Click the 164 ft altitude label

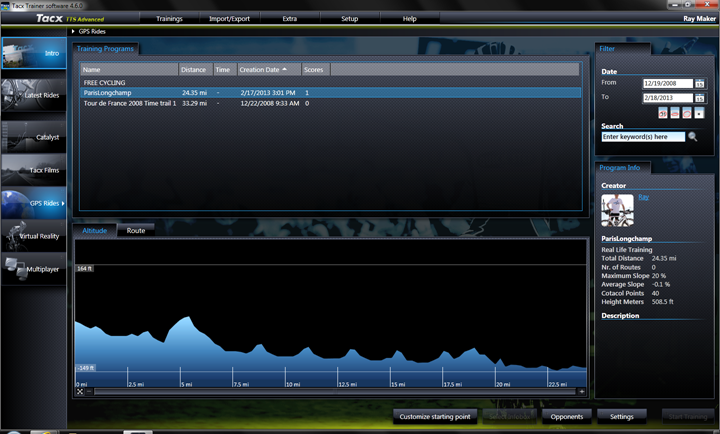pos(84,268)
